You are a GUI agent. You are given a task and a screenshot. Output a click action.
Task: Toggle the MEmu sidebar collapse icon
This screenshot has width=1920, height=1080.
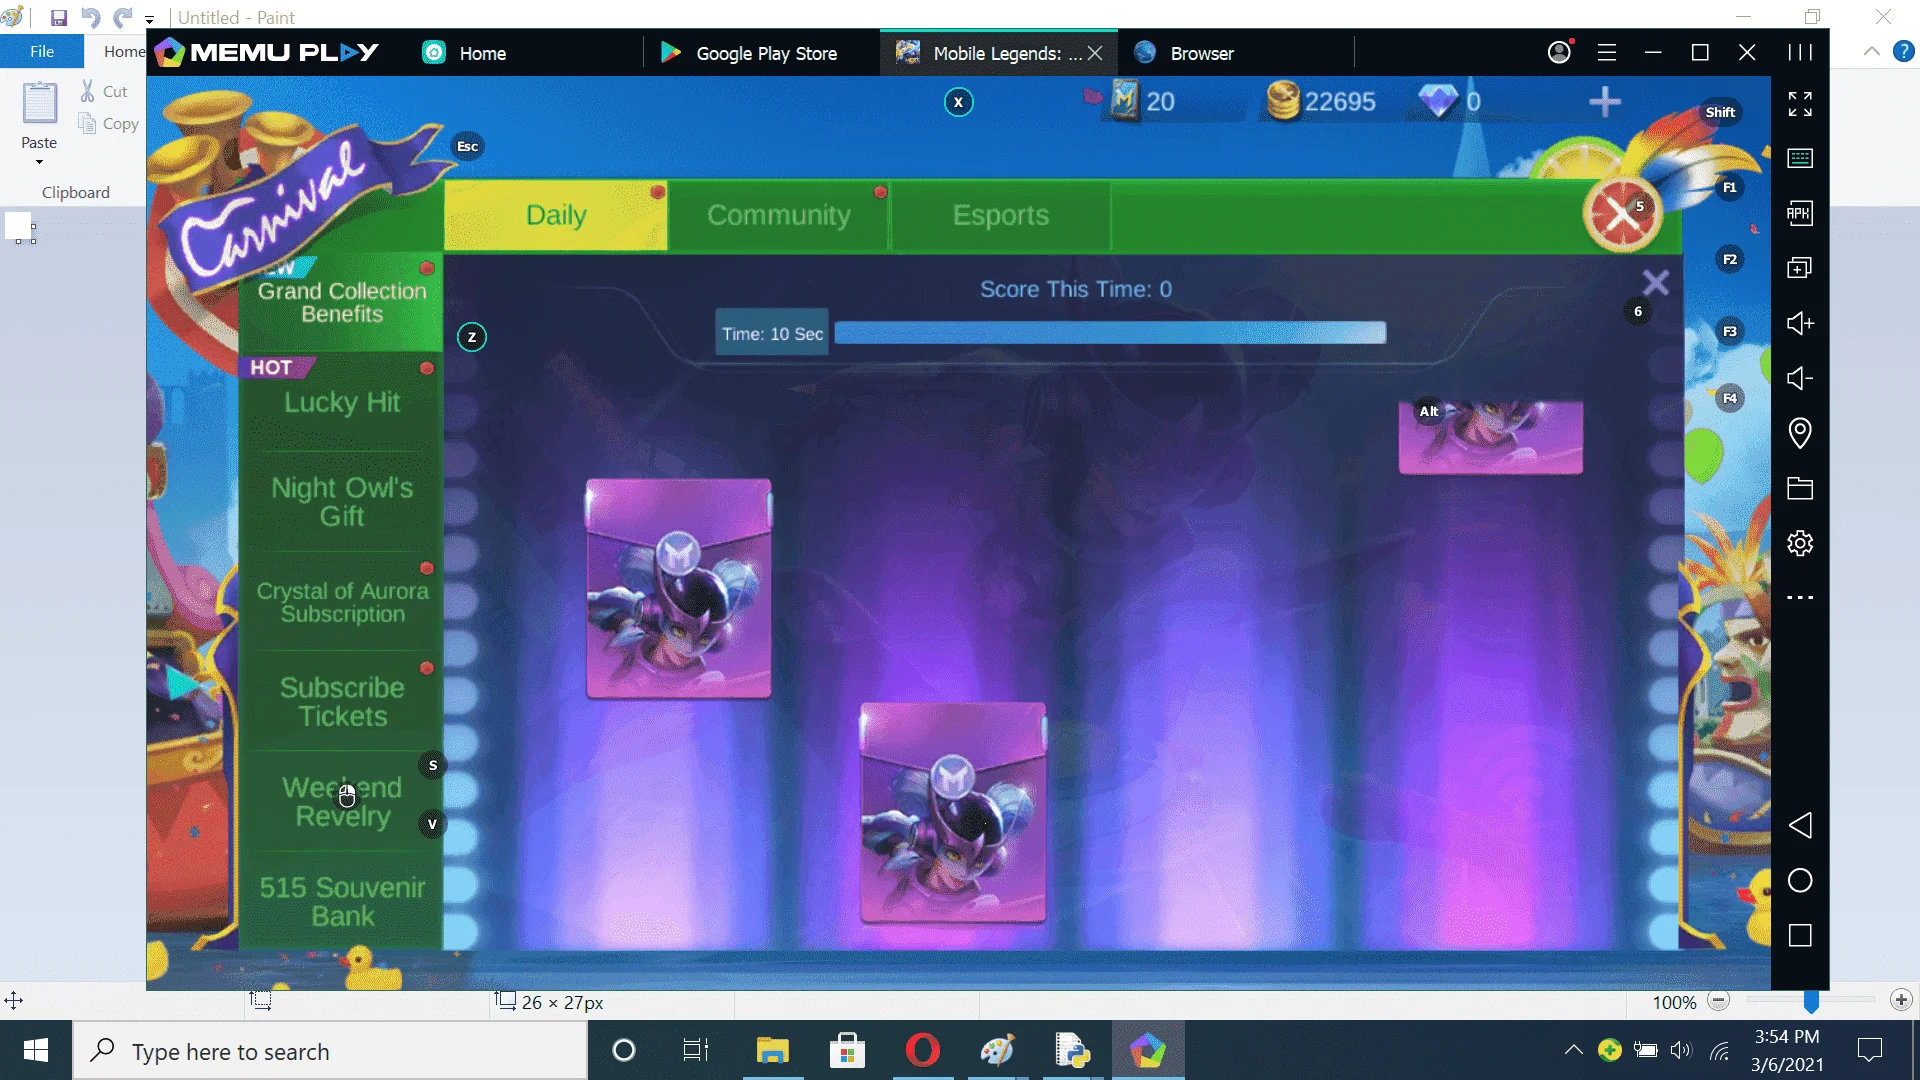1800,53
